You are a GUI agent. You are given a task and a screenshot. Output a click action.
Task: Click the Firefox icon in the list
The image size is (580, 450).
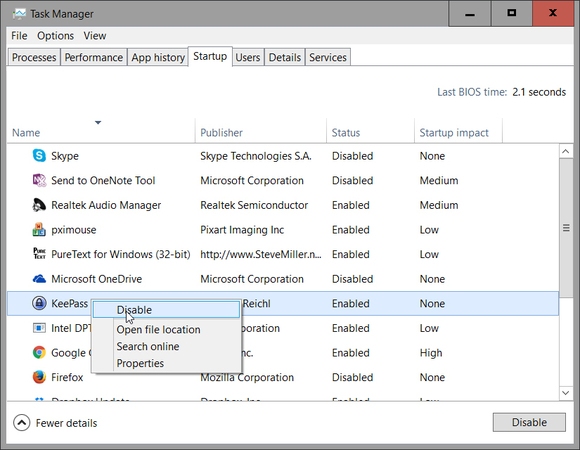click(39, 377)
